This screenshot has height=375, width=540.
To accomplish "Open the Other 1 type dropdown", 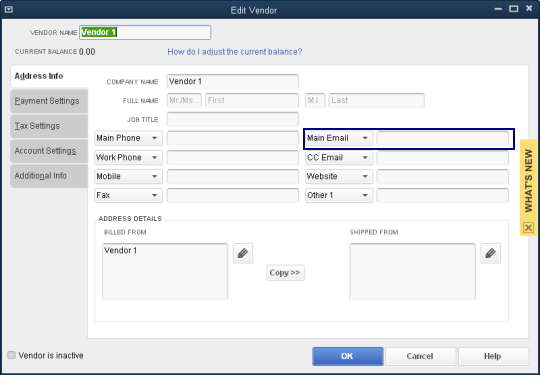I will 339,195.
